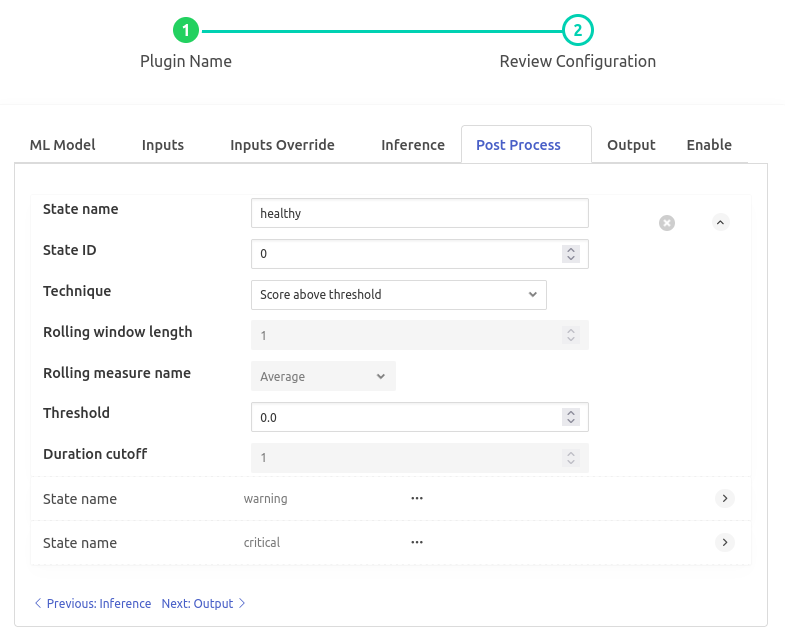Click step 1 Plugin Name circle
This screenshot has width=785, height=642.
coord(186,31)
